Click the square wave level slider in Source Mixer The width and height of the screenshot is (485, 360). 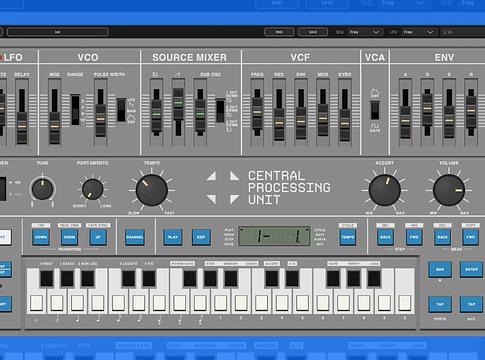click(156, 115)
